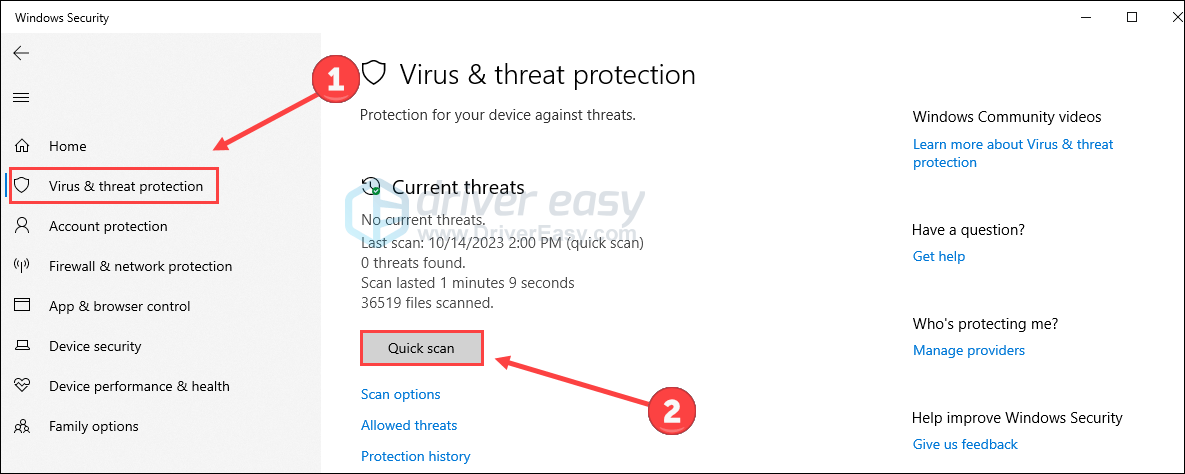Click the back arrow icon
The height and width of the screenshot is (474, 1185).
[21, 53]
